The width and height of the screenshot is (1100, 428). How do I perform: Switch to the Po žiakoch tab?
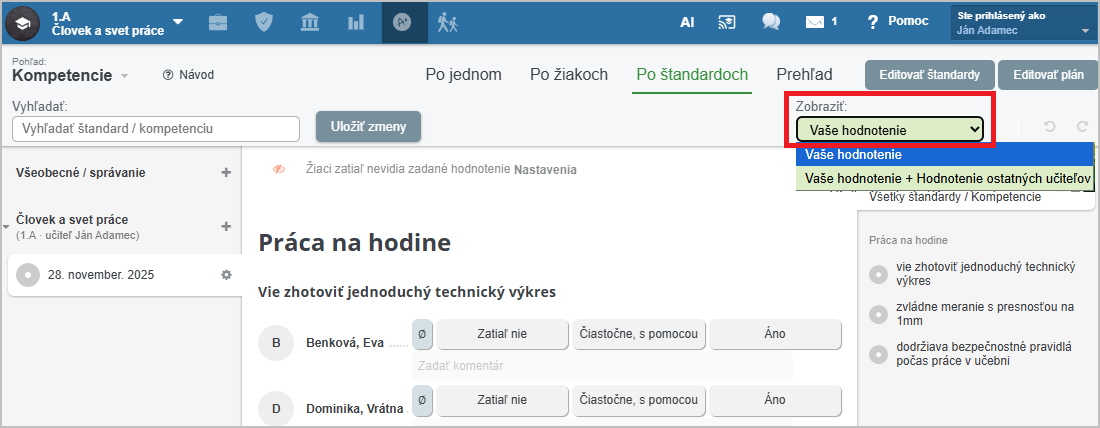569,74
